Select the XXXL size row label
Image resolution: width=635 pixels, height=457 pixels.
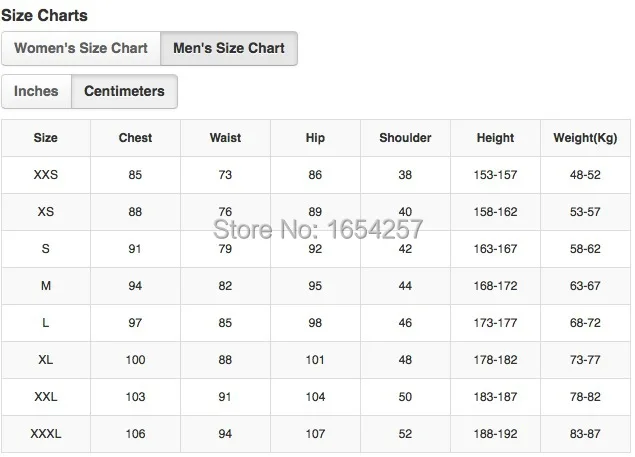point(46,434)
